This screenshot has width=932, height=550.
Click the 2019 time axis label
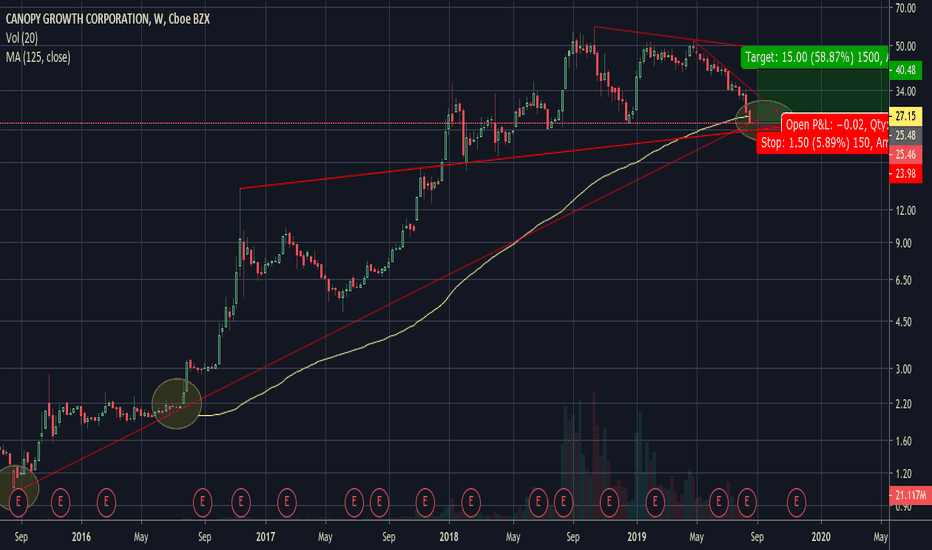click(637, 537)
